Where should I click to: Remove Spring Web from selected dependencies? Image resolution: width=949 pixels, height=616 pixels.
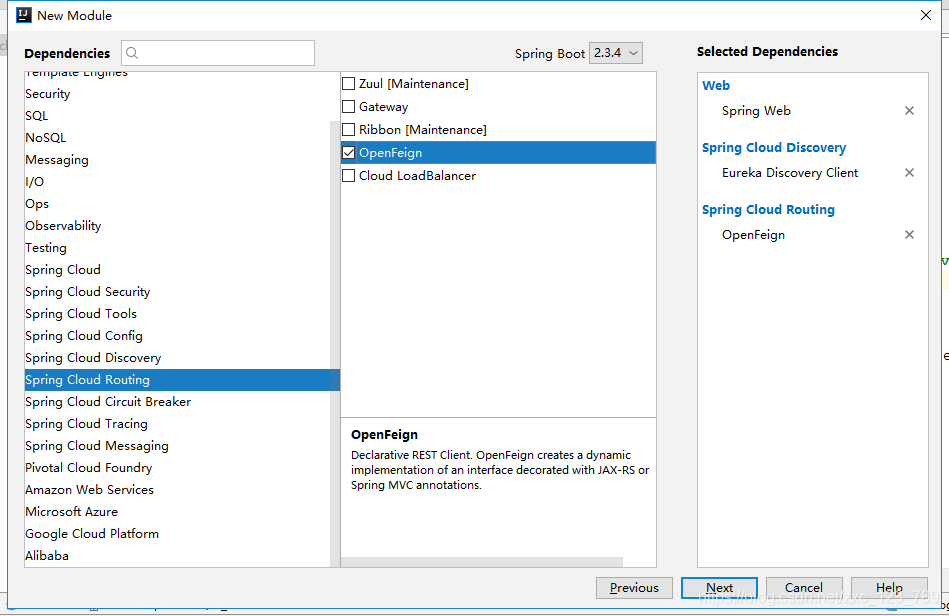909,111
